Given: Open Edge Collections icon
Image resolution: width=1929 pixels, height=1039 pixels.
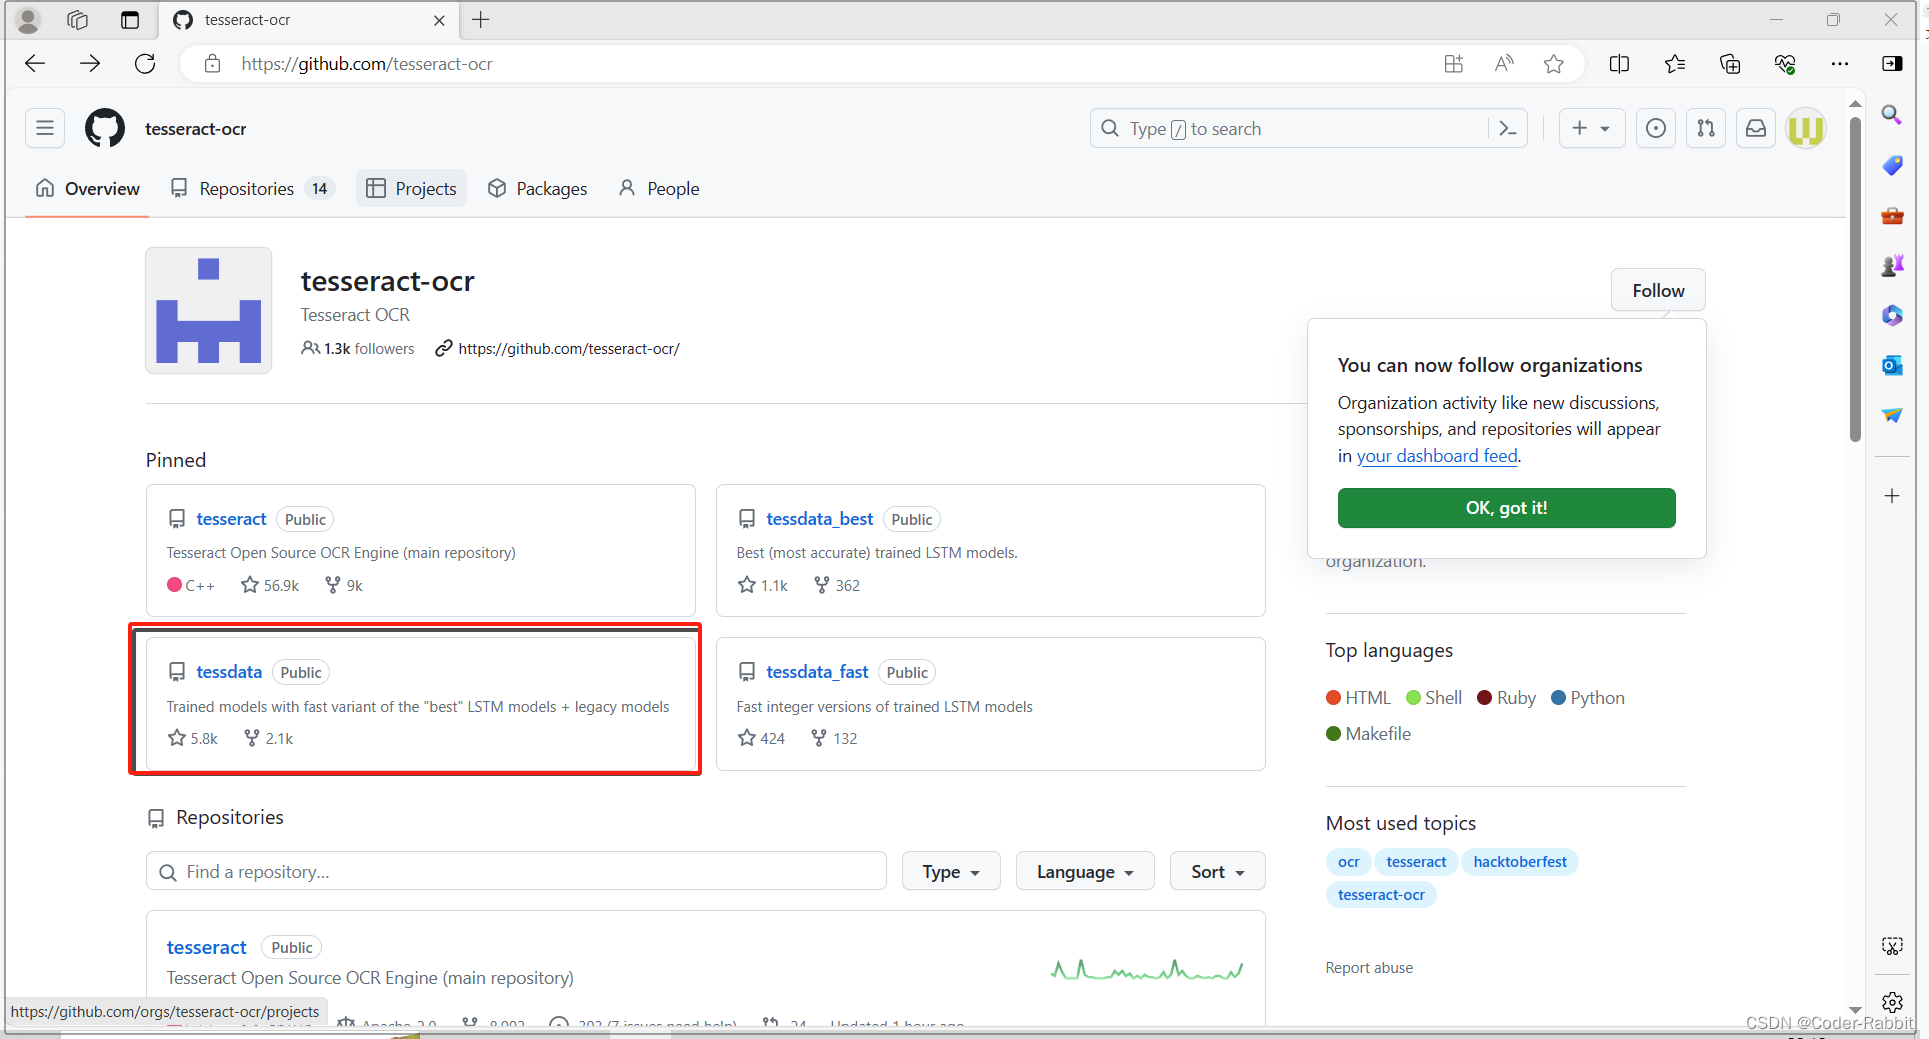Looking at the screenshot, I should (x=1730, y=64).
